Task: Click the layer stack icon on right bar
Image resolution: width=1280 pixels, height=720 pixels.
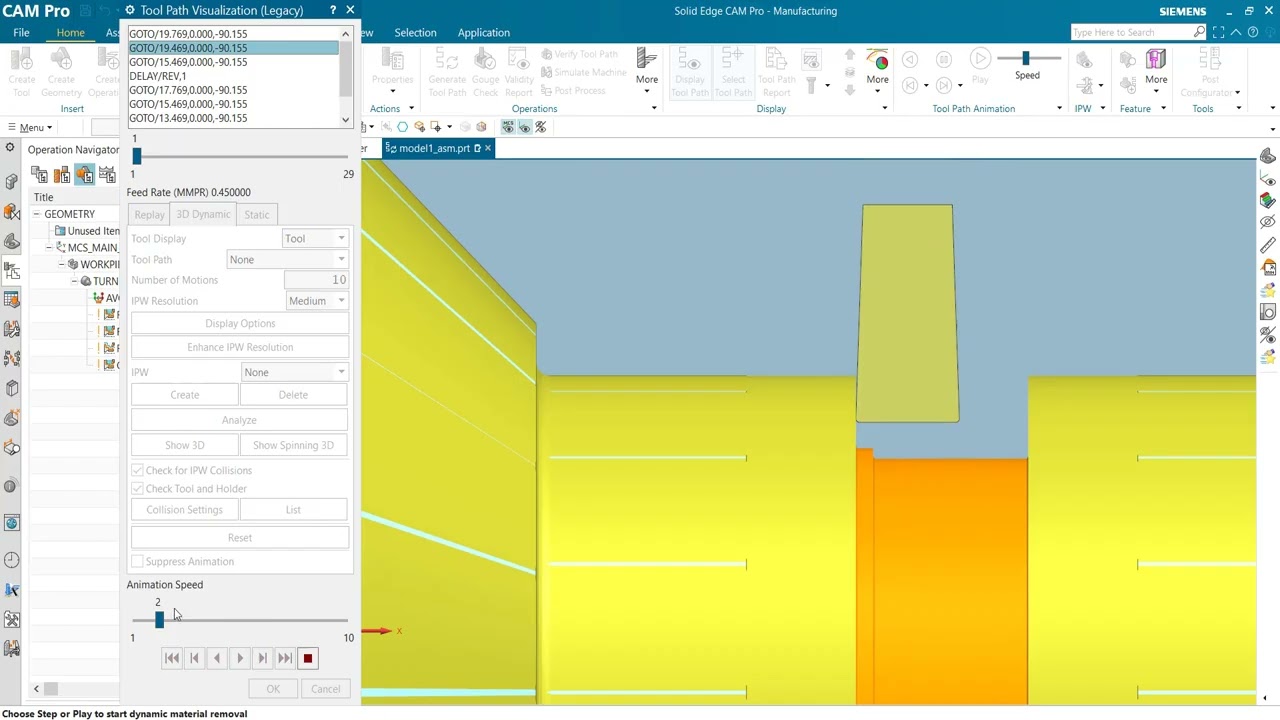Action: (1267, 201)
